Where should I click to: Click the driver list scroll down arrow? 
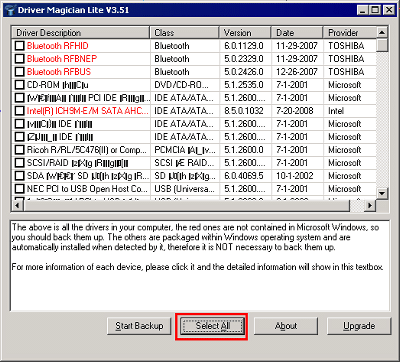tap(382, 193)
